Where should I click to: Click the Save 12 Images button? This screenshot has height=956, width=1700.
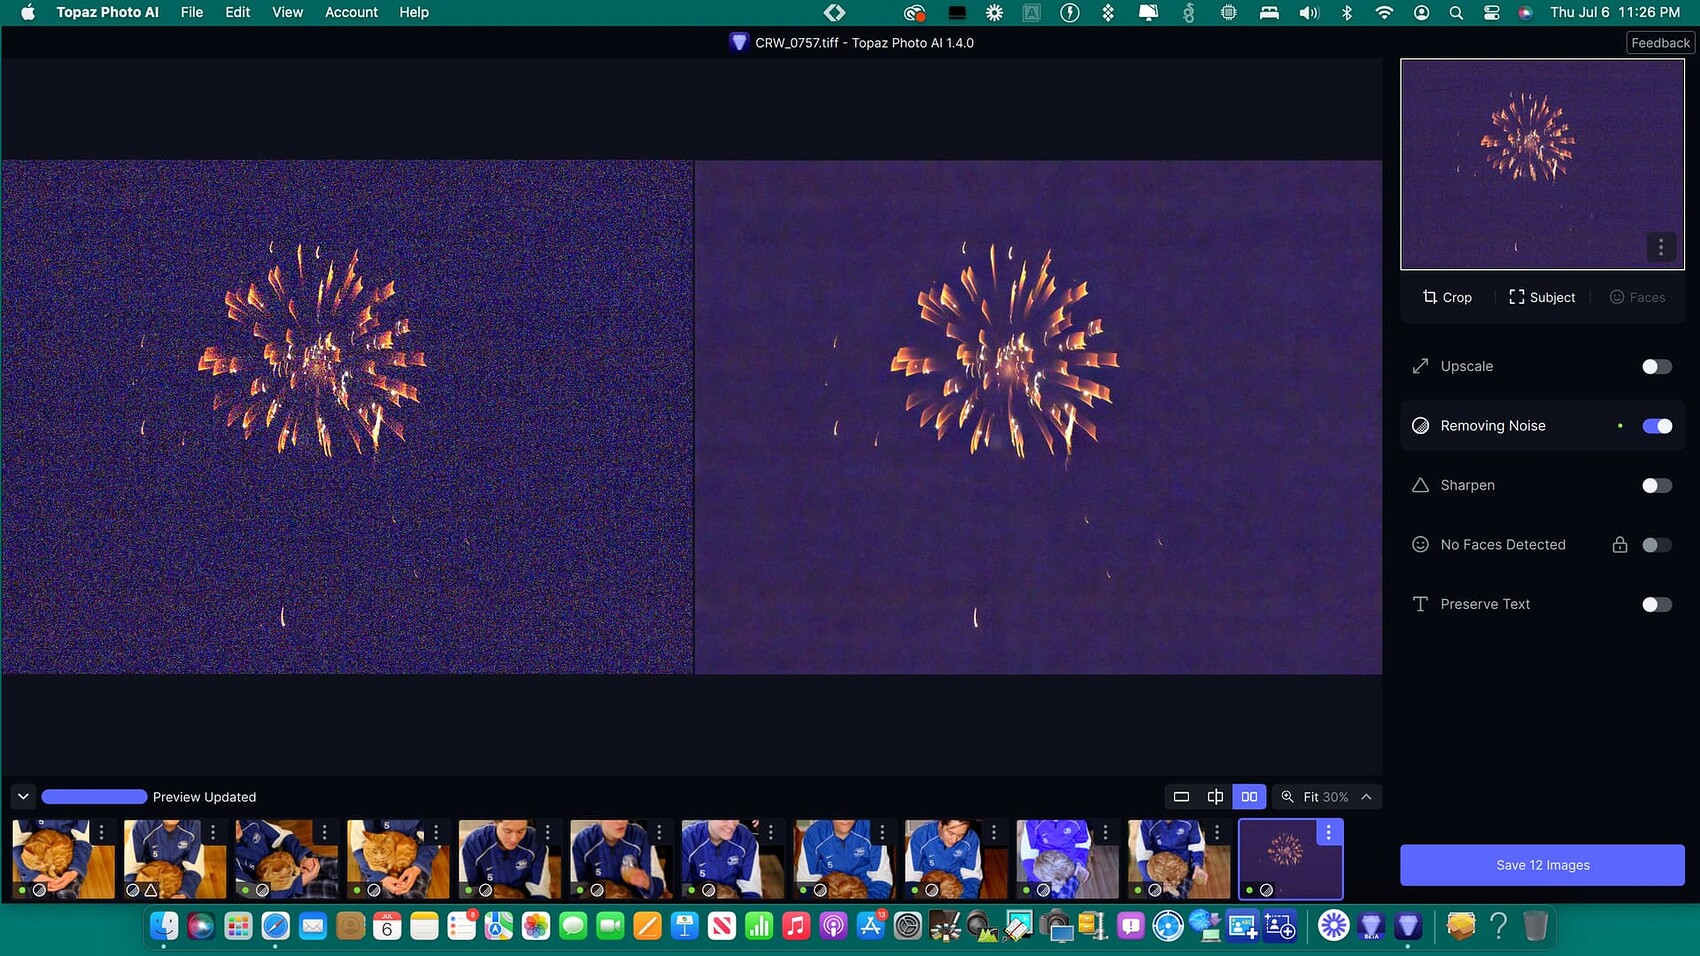(1541, 865)
